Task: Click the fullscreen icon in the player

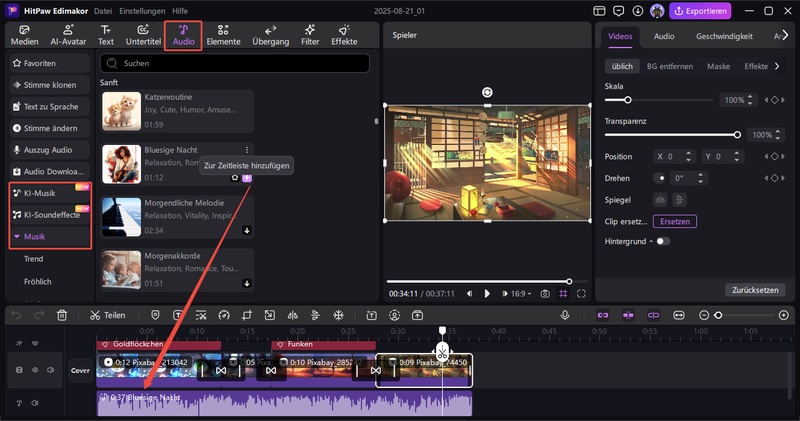Action: pyautogui.click(x=583, y=294)
